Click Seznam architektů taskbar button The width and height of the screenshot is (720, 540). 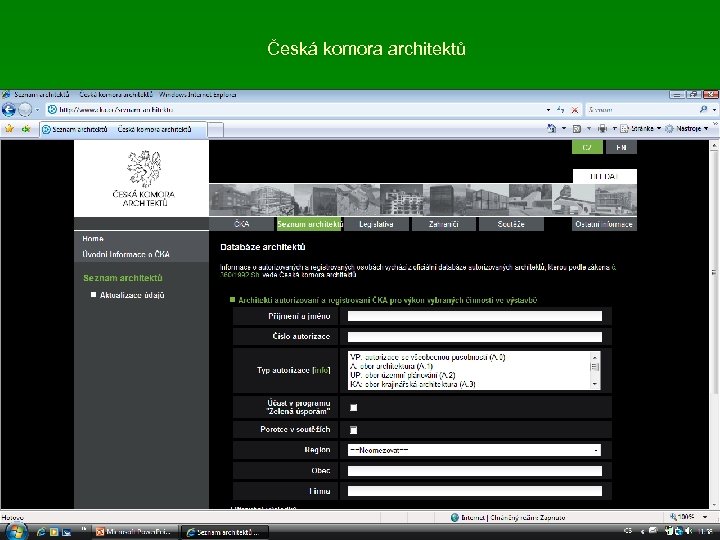pos(225,532)
